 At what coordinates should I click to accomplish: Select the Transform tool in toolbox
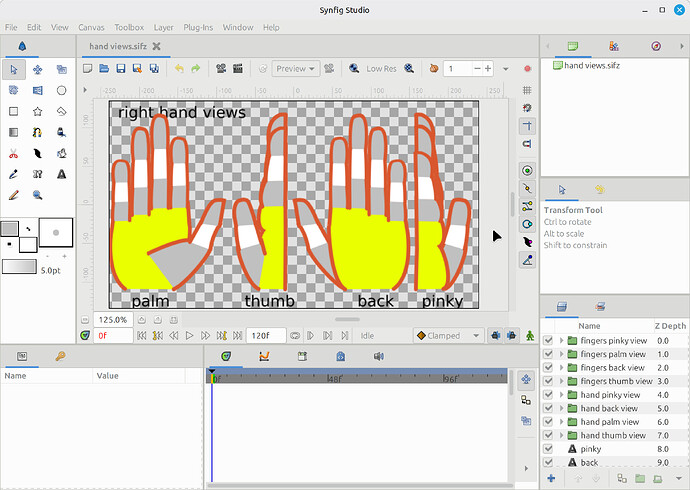tap(14, 69)
